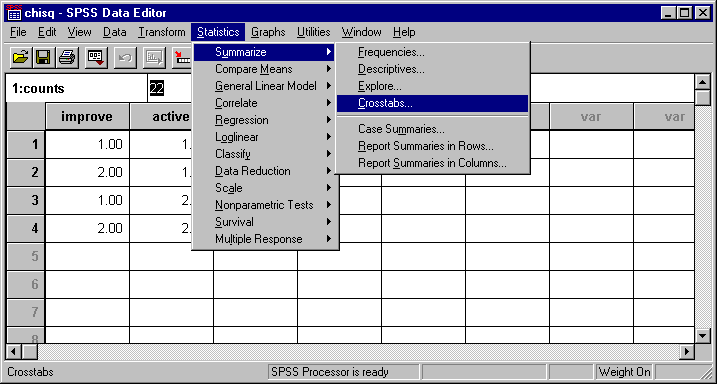Choose Report Summaries in Columns...
The width and height of the screenshot is (717, 384).
[x=433, y=163]
